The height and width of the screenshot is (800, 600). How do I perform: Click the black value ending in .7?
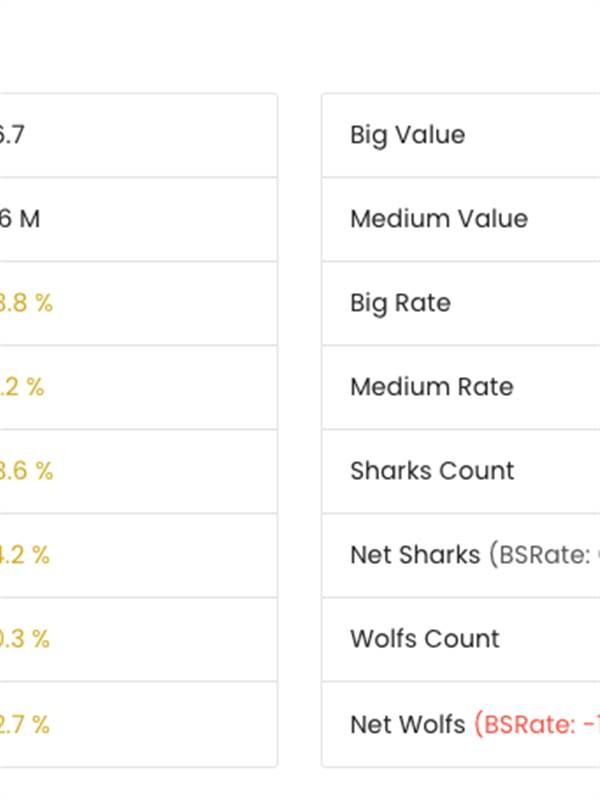(x=12, y=135)
